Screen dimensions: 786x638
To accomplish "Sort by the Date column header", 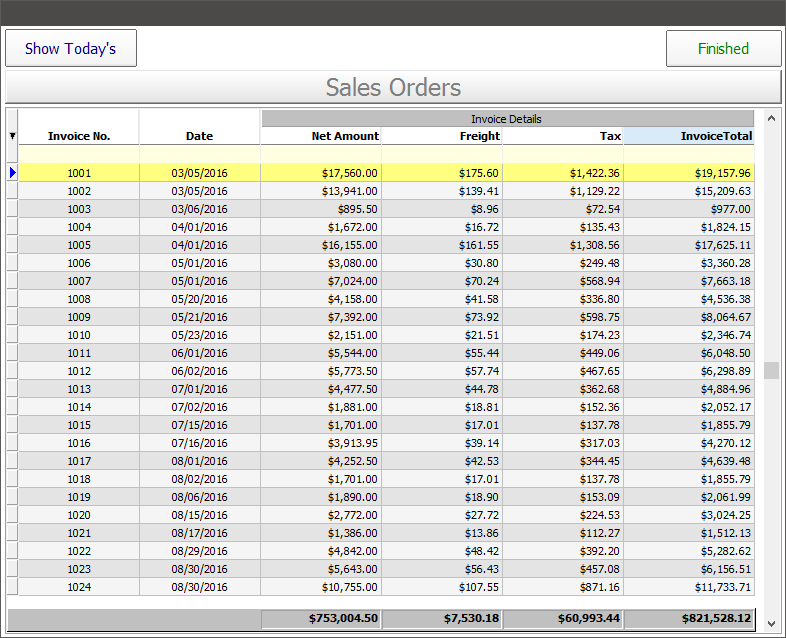I will tap(199, 136).
